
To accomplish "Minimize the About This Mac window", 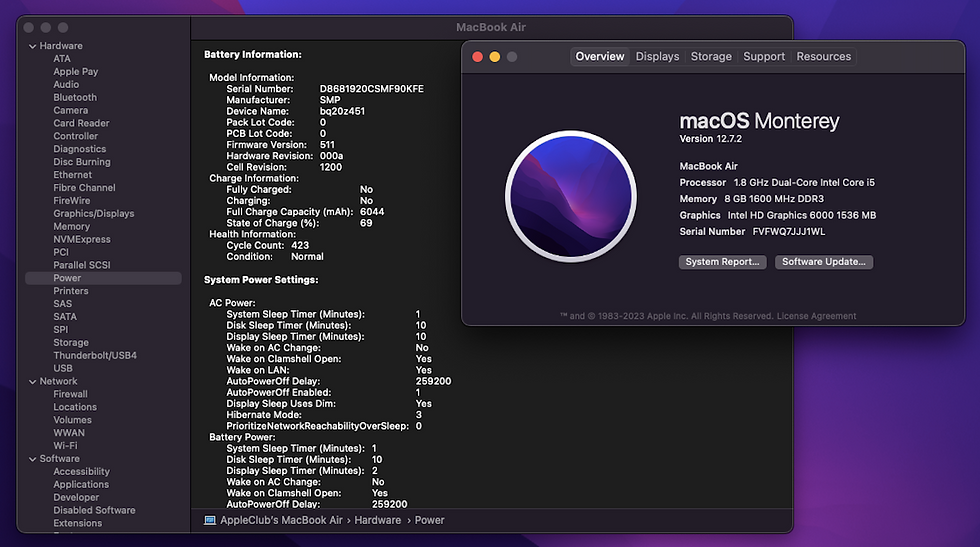I will 494,57.
